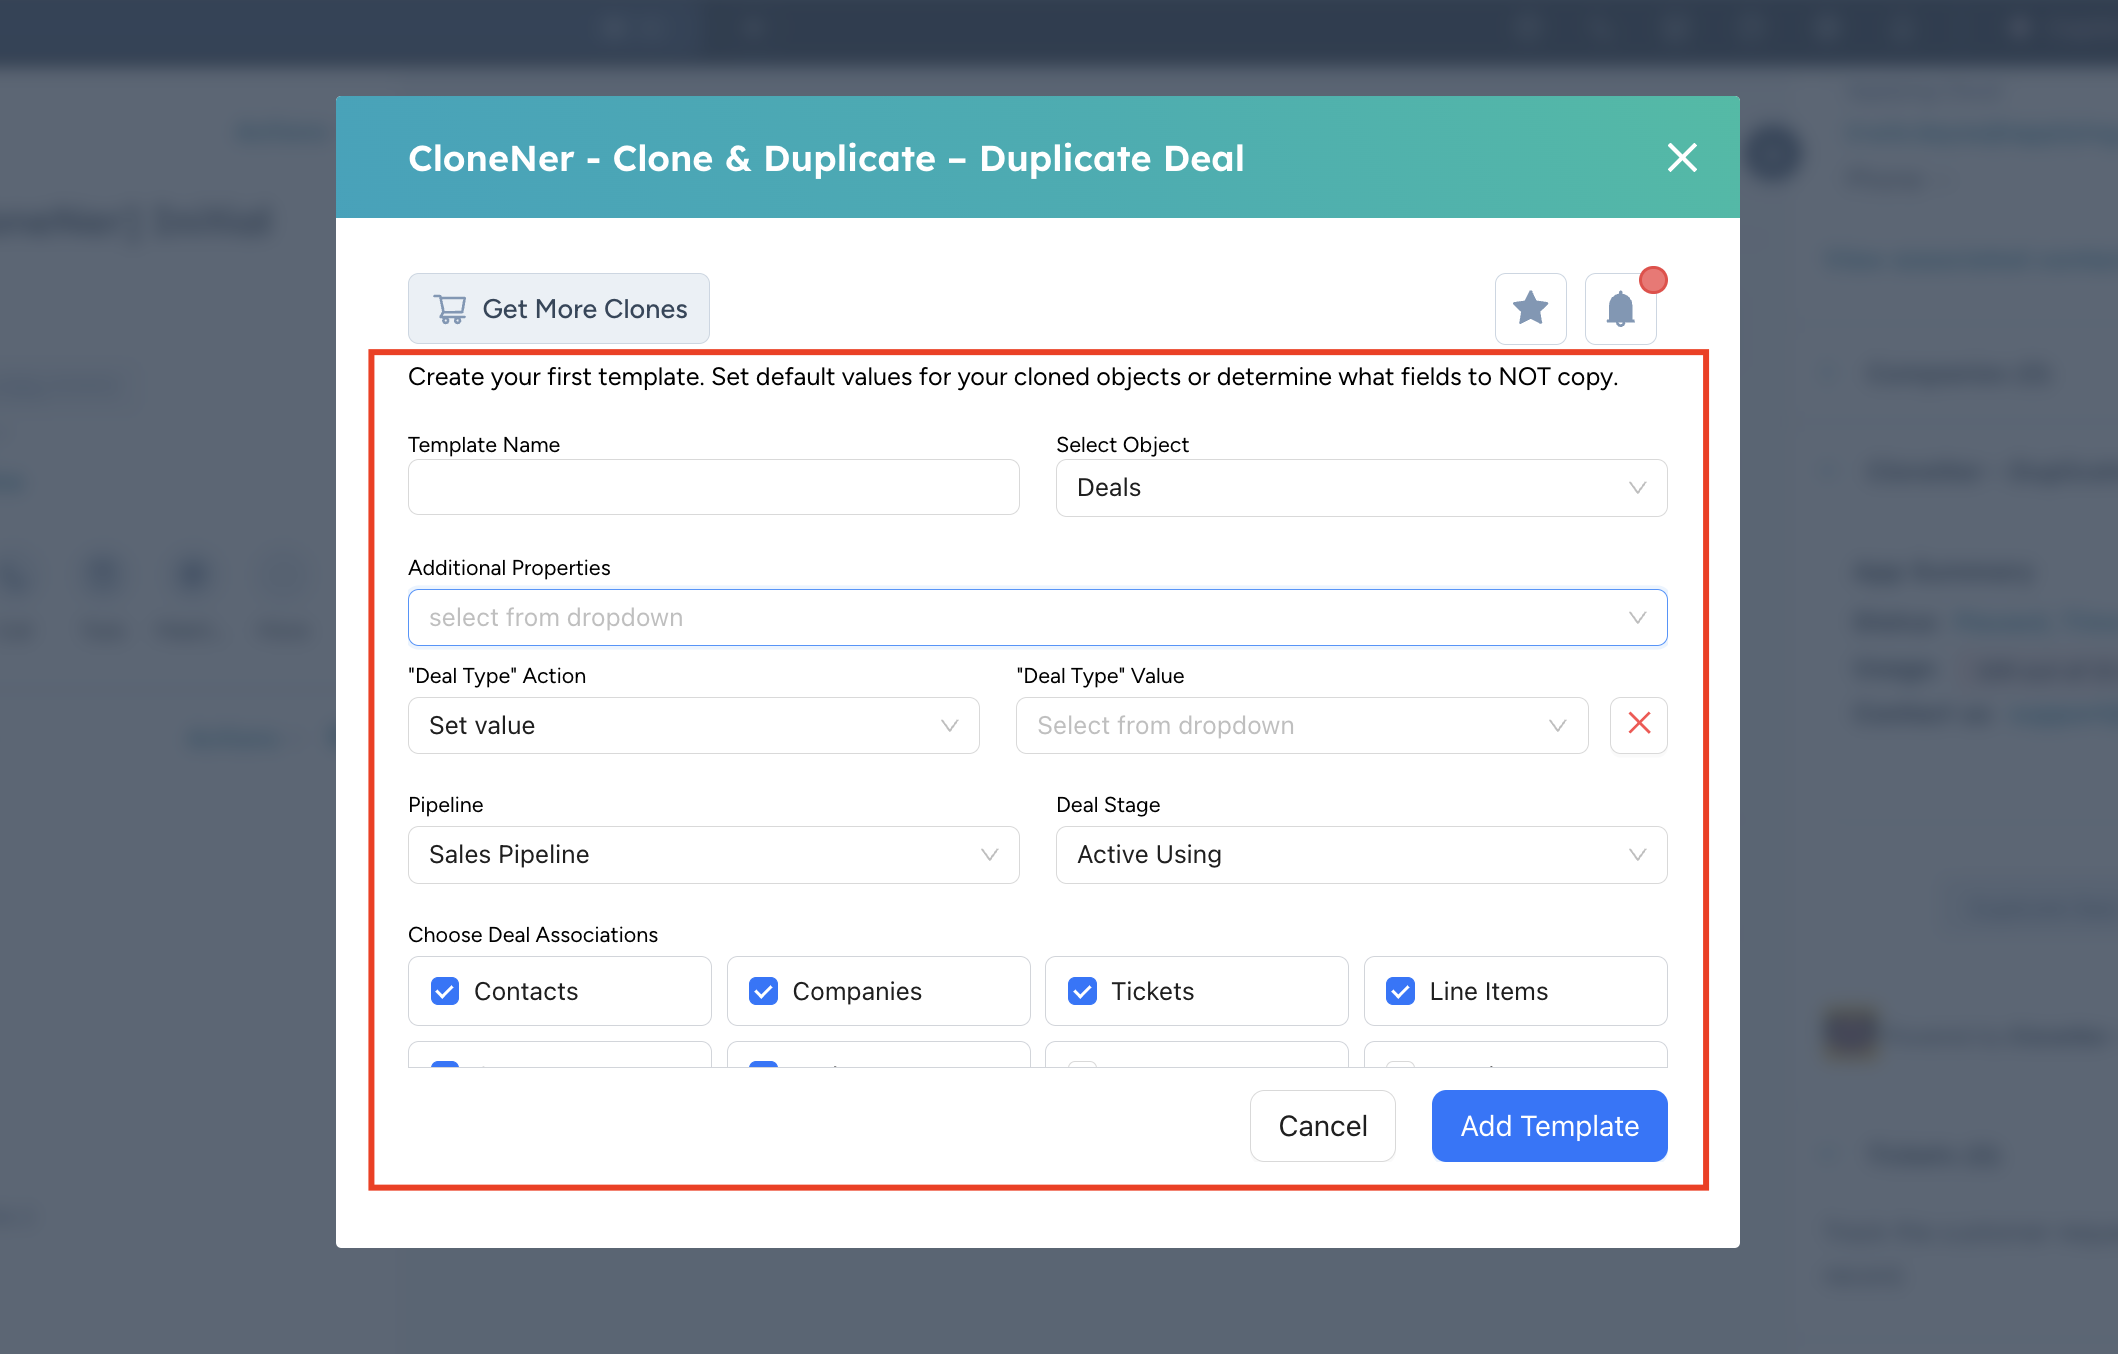Uncheck the Companies association checkbox
Viewport: 2118px width, 1354px height.
[764, 991]
